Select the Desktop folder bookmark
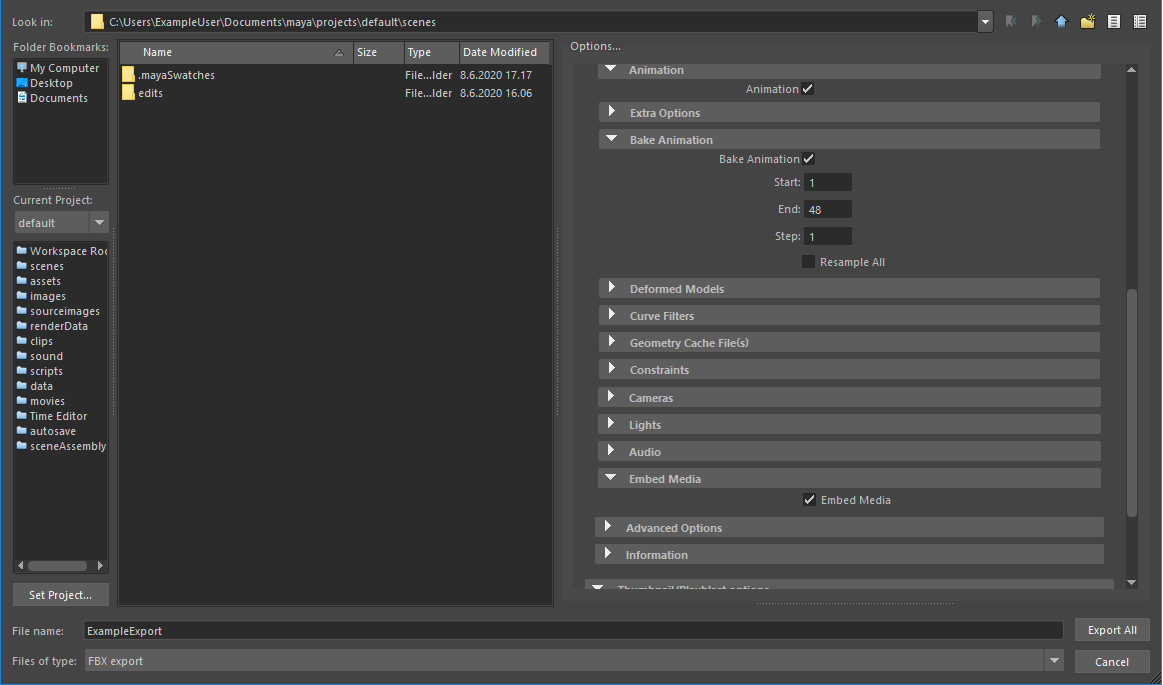This screenshot has height=685, width=1163. tap(51, 82)
